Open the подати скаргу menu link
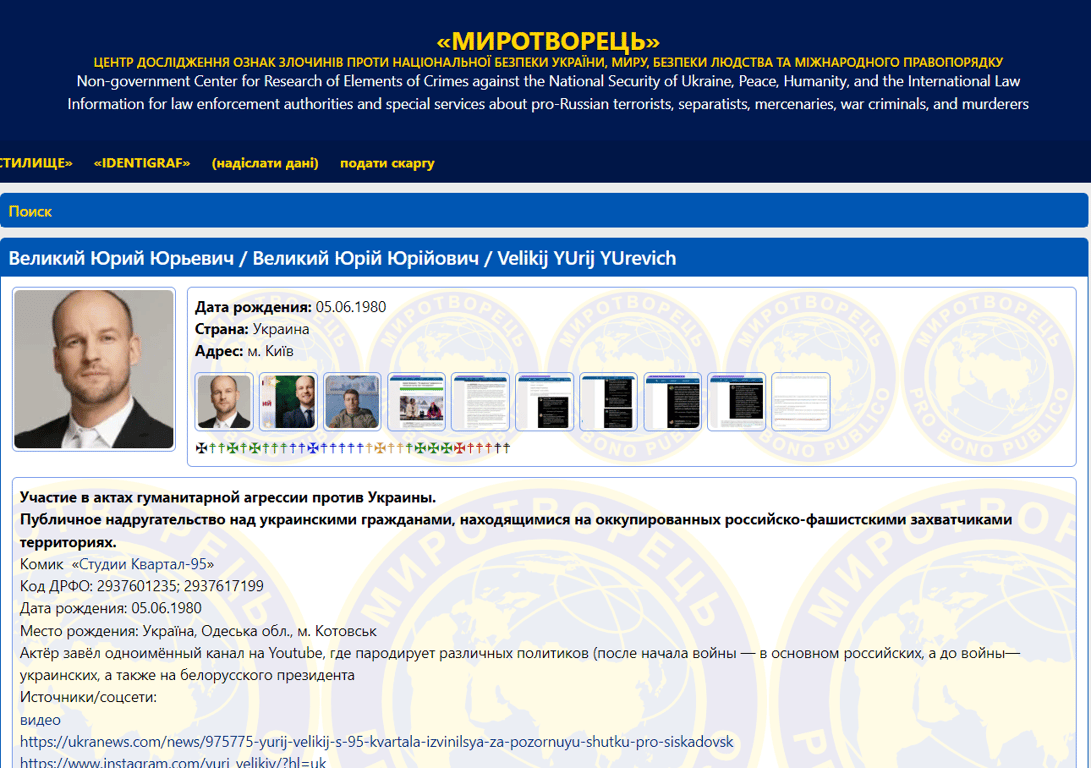 coord(387,163)
